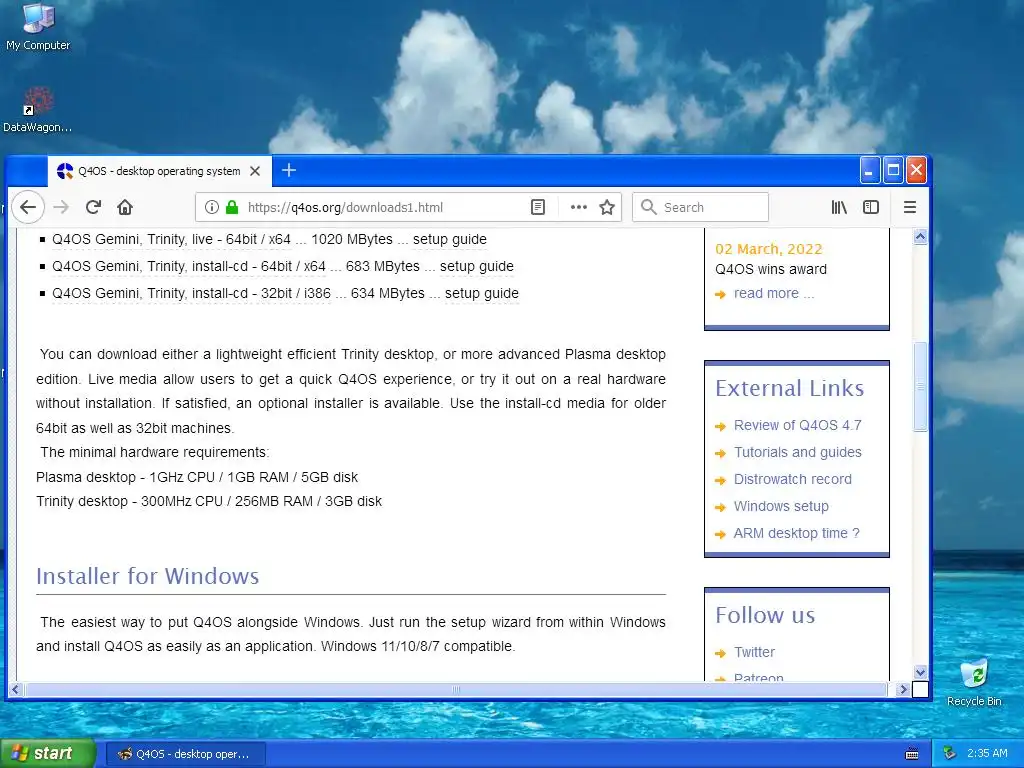1024x768 pixels.
Task: Open the browser home page
Action: (125, 207)
